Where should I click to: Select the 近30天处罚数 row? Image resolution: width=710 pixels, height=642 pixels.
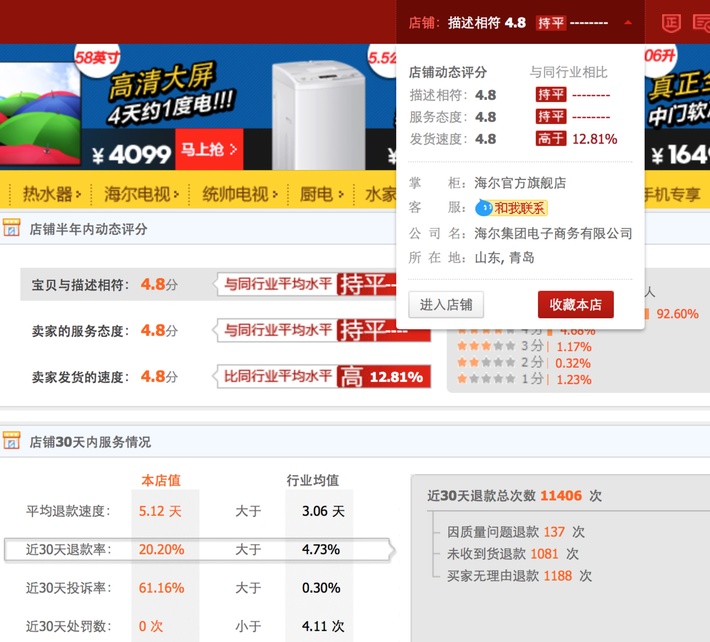186,626
